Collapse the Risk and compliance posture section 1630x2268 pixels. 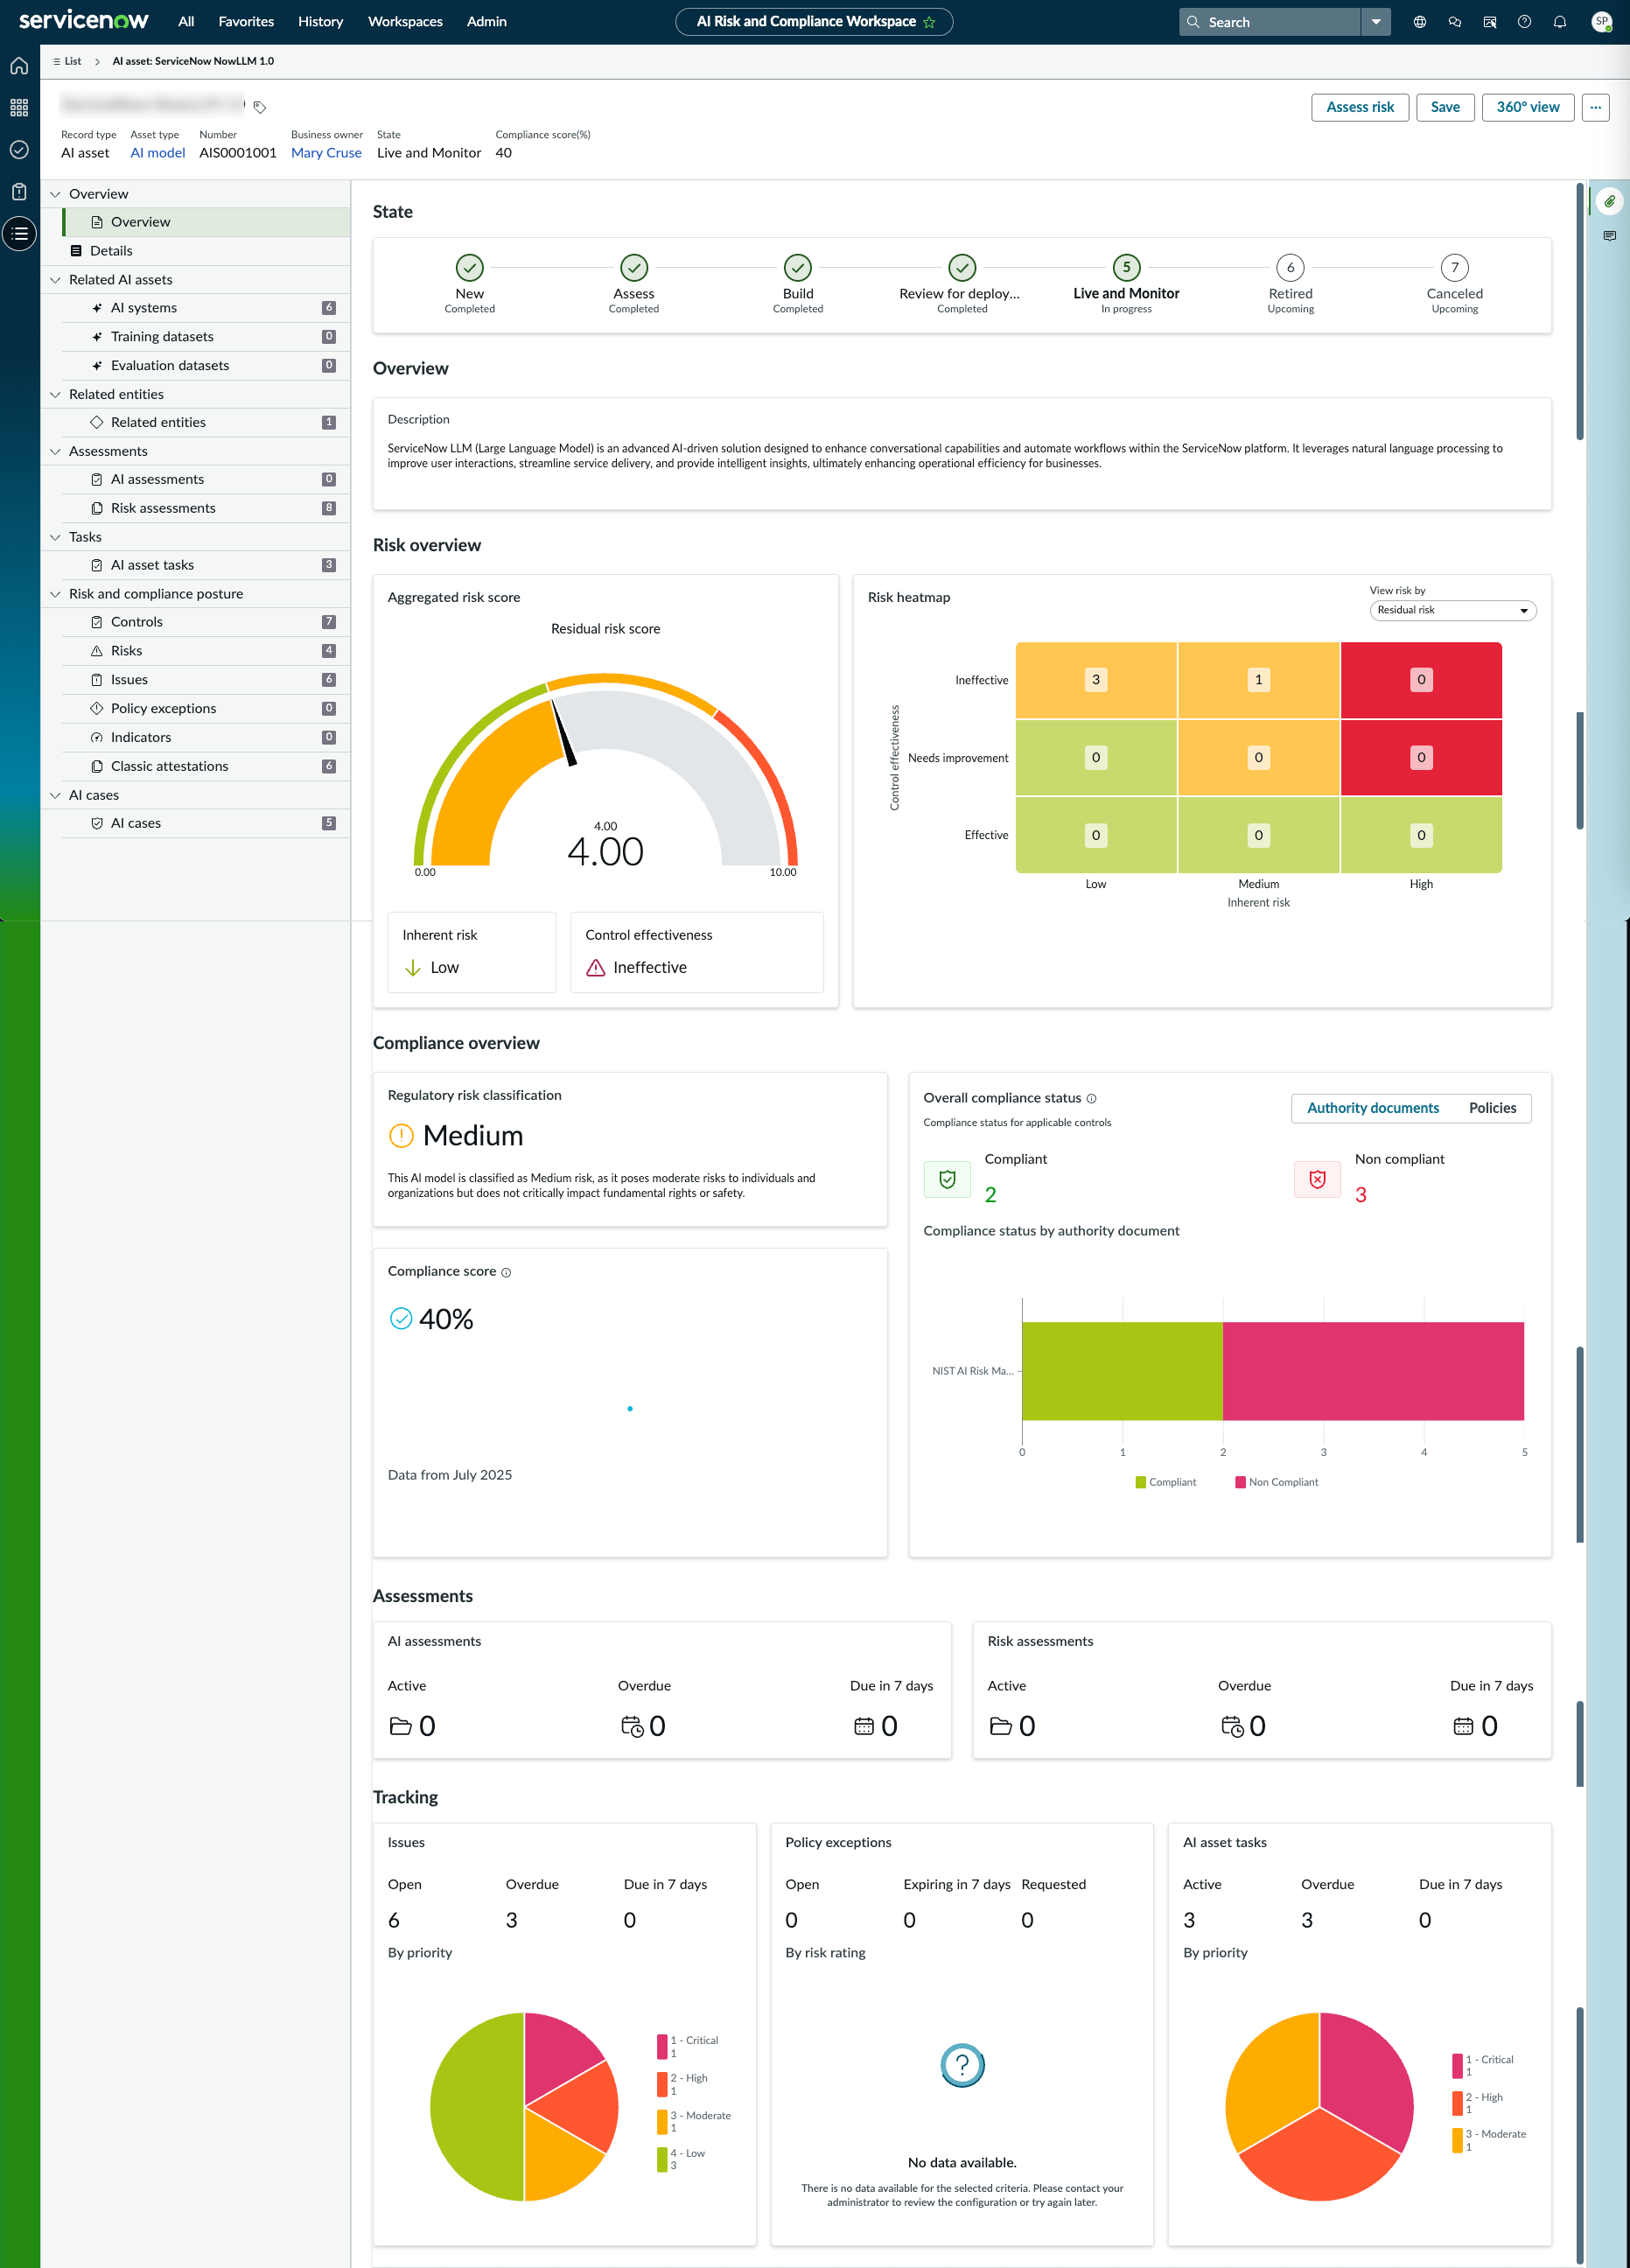[56, 594]
